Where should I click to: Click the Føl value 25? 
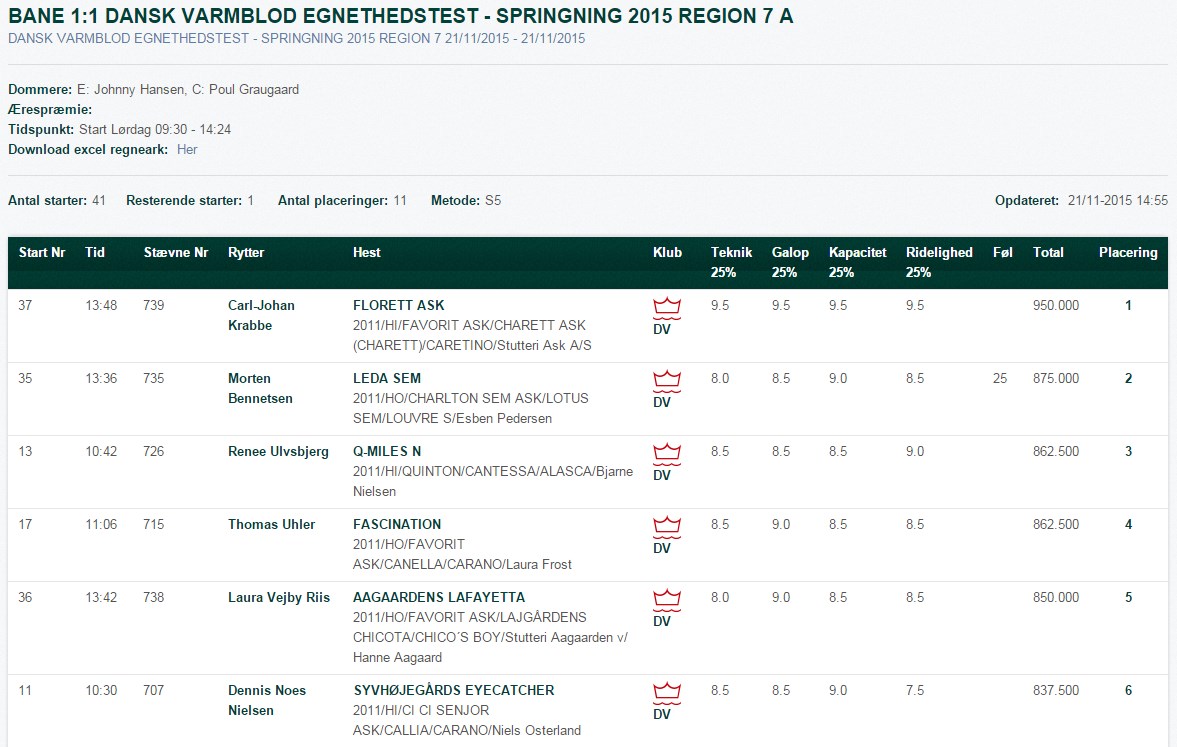click(x=1000, y=378)
